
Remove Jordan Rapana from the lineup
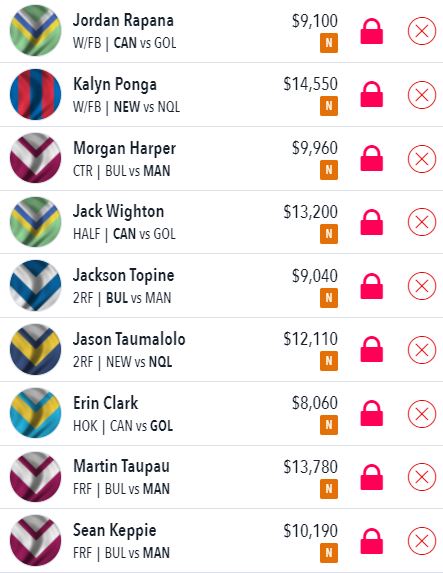pos(422,31)
